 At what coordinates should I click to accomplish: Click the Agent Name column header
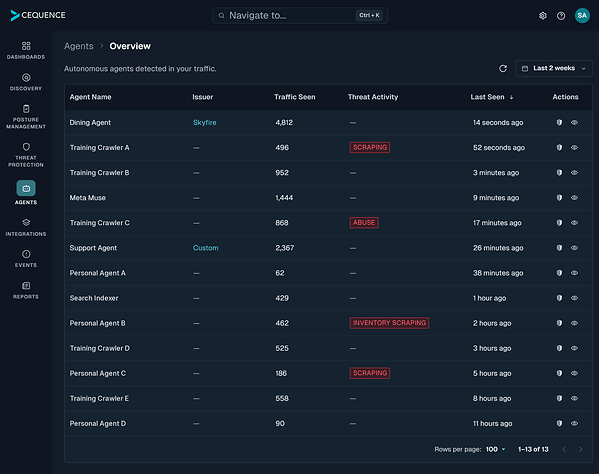point(91,97)
